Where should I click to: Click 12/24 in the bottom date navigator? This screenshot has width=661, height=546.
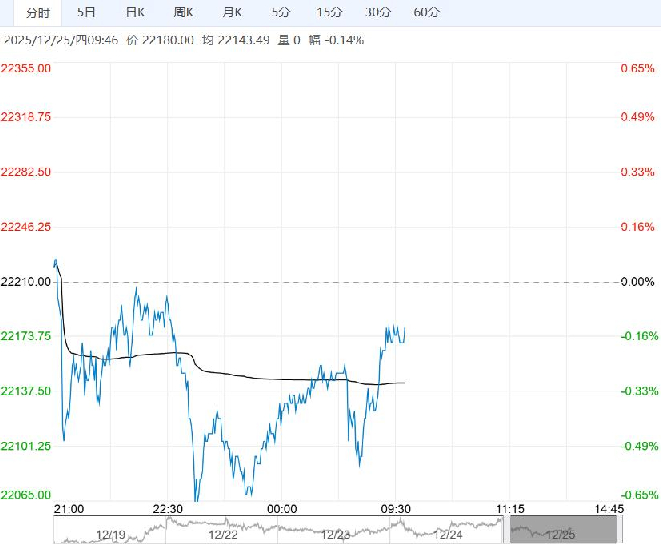click(x=449, y=533)
